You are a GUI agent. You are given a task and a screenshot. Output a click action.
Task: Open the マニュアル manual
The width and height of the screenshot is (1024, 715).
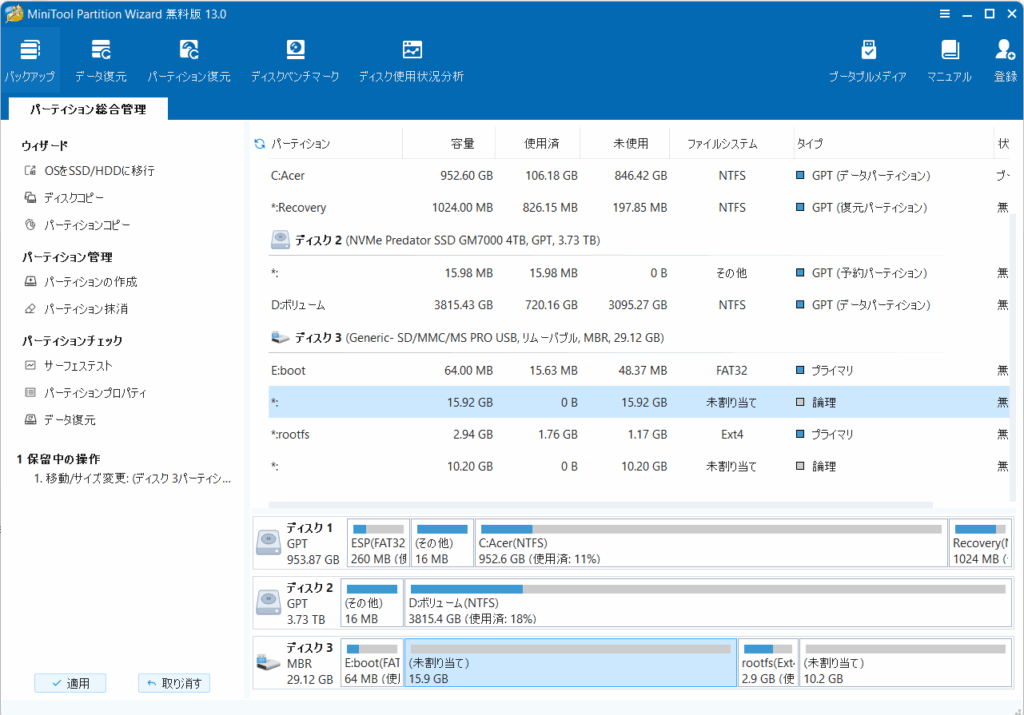coord(949,60)
